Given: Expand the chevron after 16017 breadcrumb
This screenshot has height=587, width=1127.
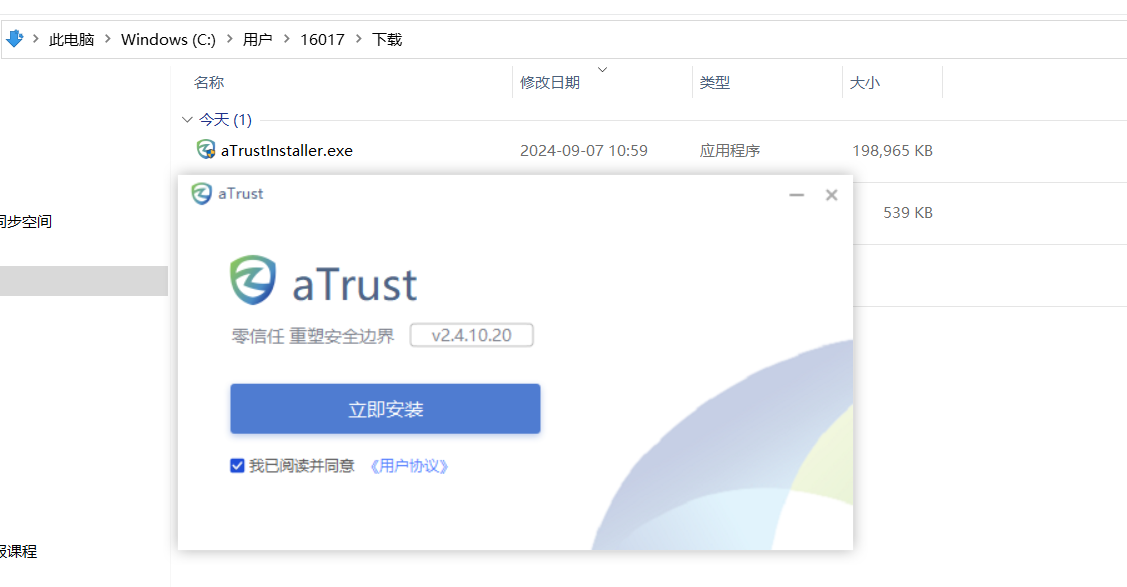Looking at the screenshot, I should (358, 39).
